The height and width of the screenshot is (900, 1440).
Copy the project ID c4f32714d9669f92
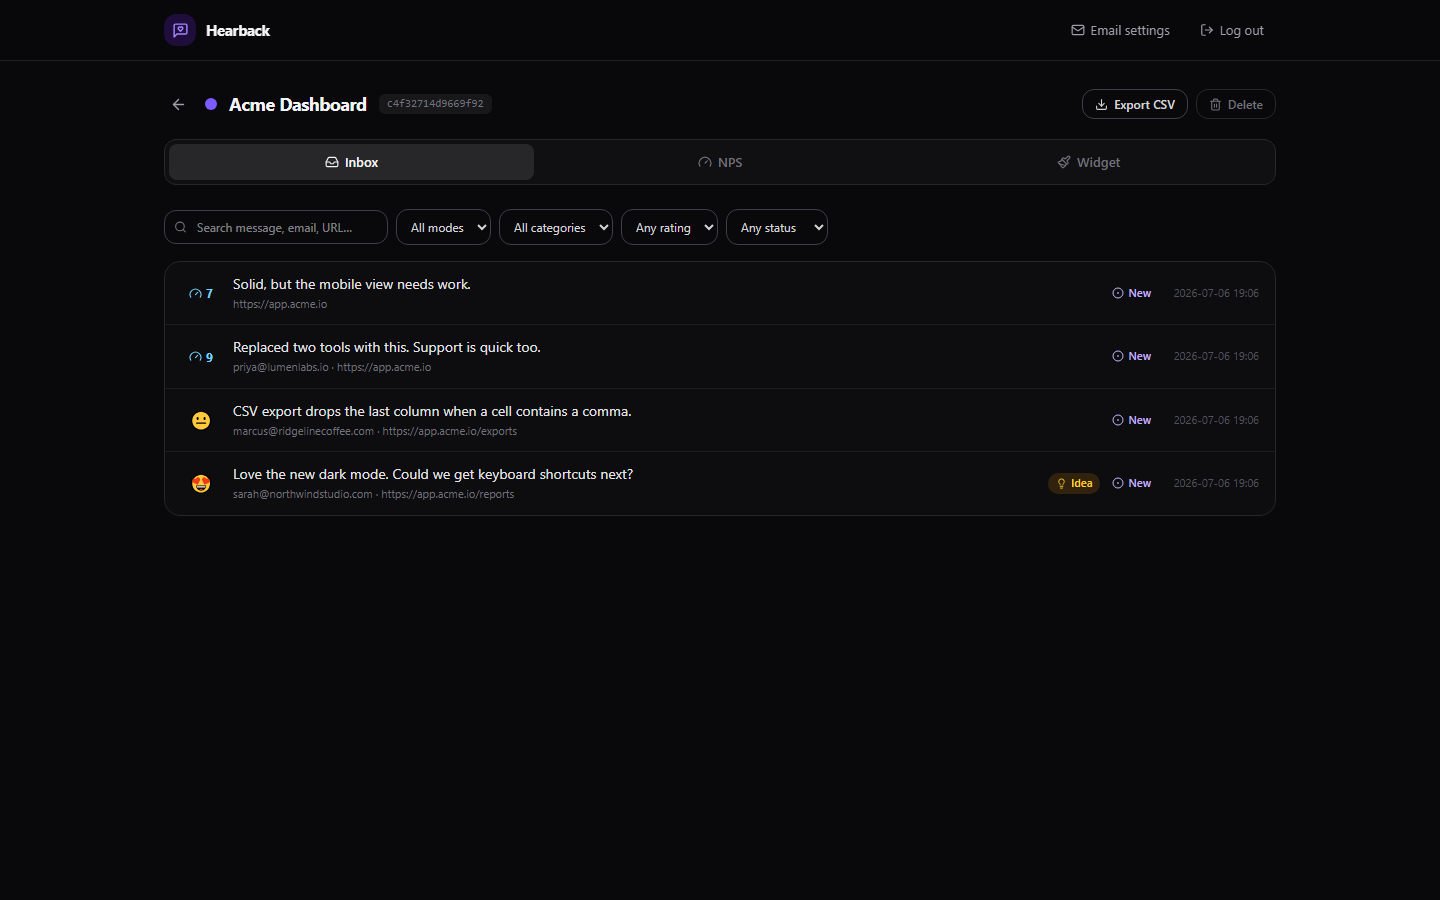(x=435, y=104)
